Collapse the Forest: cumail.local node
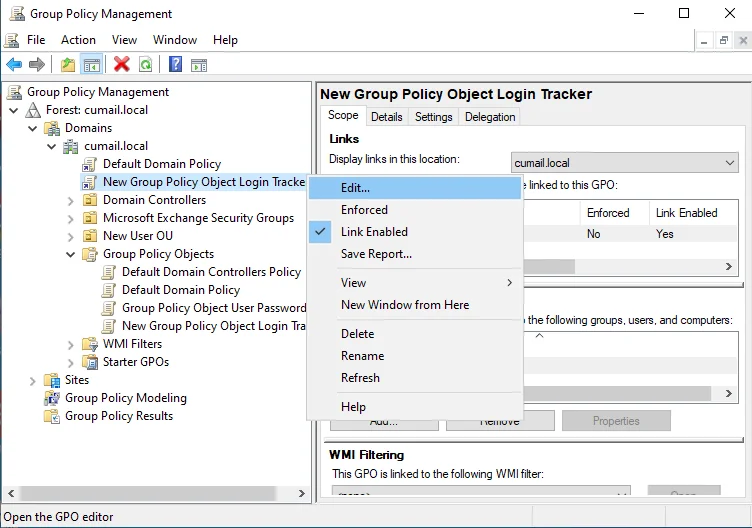 [x=14, y=110]
